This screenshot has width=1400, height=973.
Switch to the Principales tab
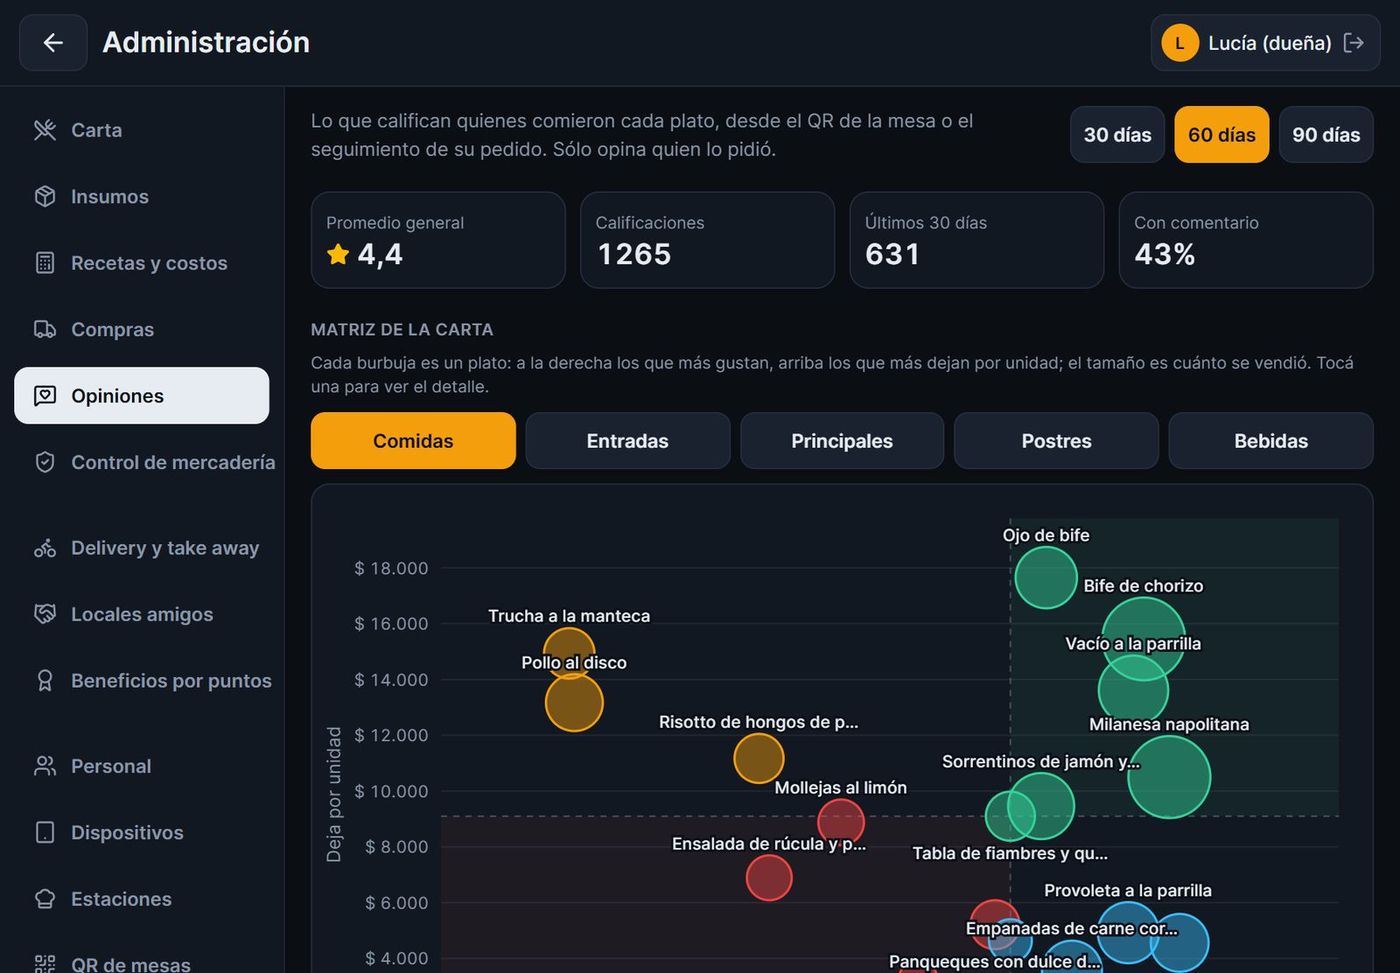842,441
